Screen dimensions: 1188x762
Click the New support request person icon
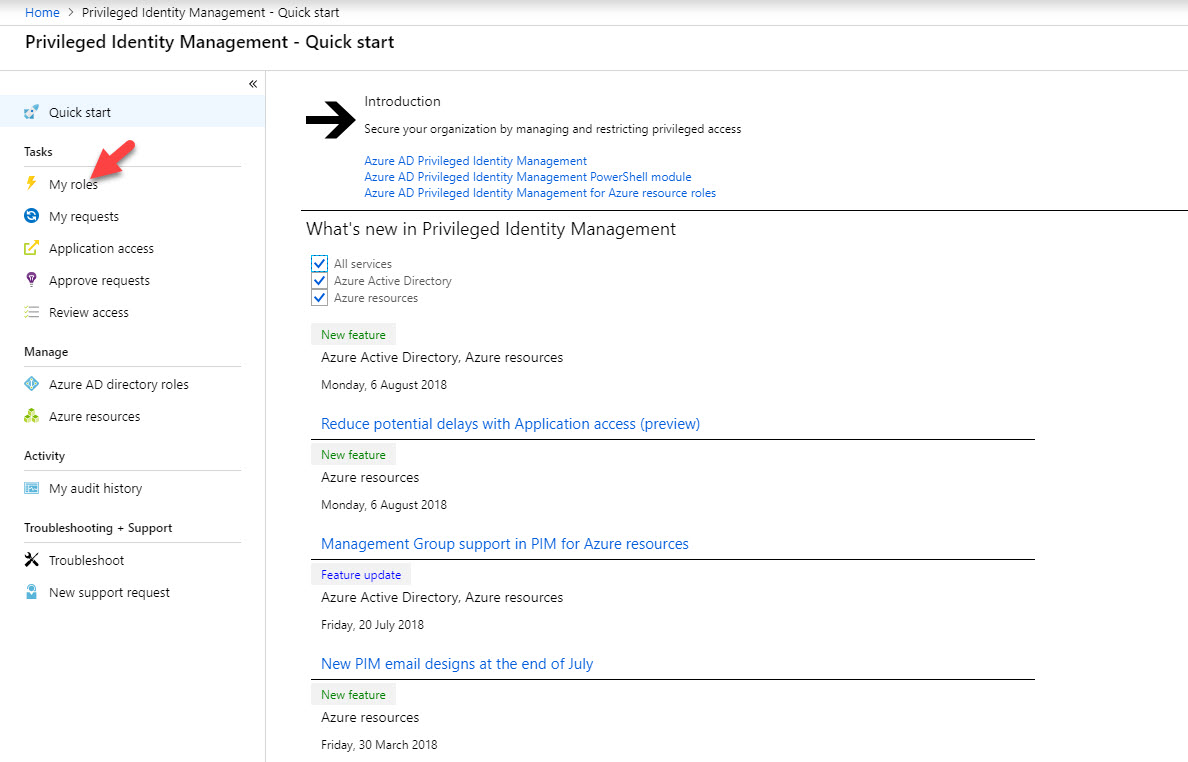(31, 592)
